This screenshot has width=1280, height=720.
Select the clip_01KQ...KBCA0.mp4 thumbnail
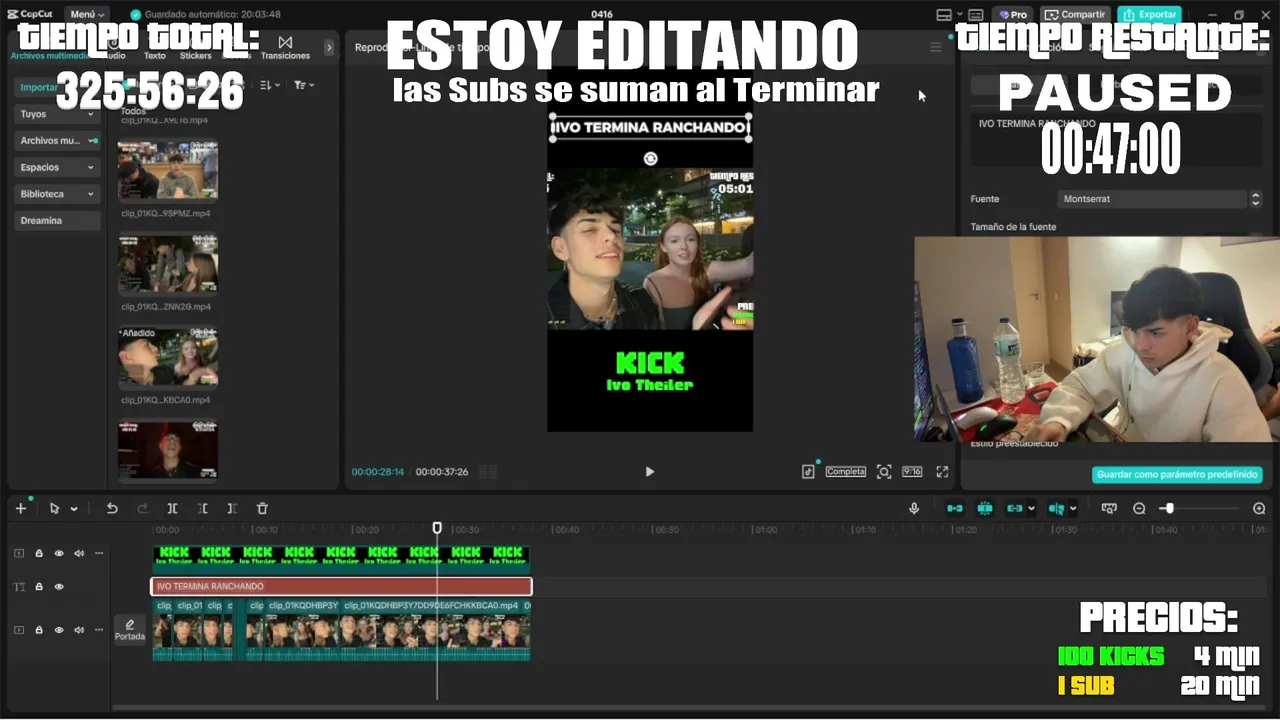click(x=168, y=357)
